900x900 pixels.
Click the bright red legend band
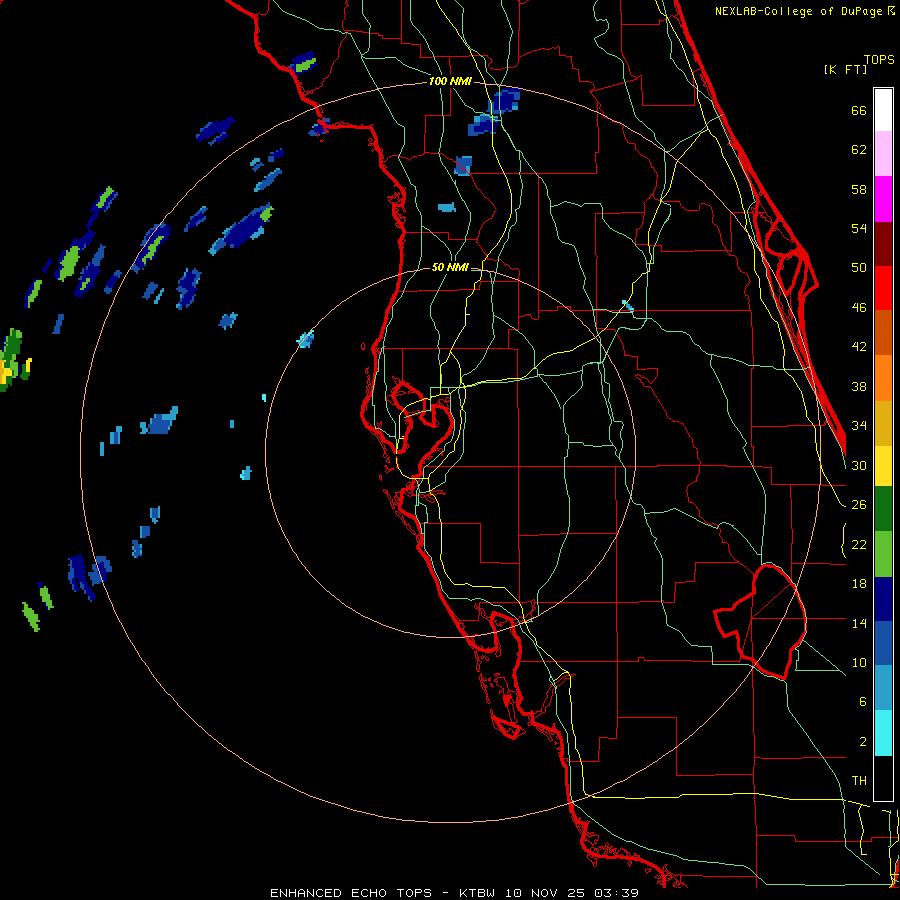883,288
